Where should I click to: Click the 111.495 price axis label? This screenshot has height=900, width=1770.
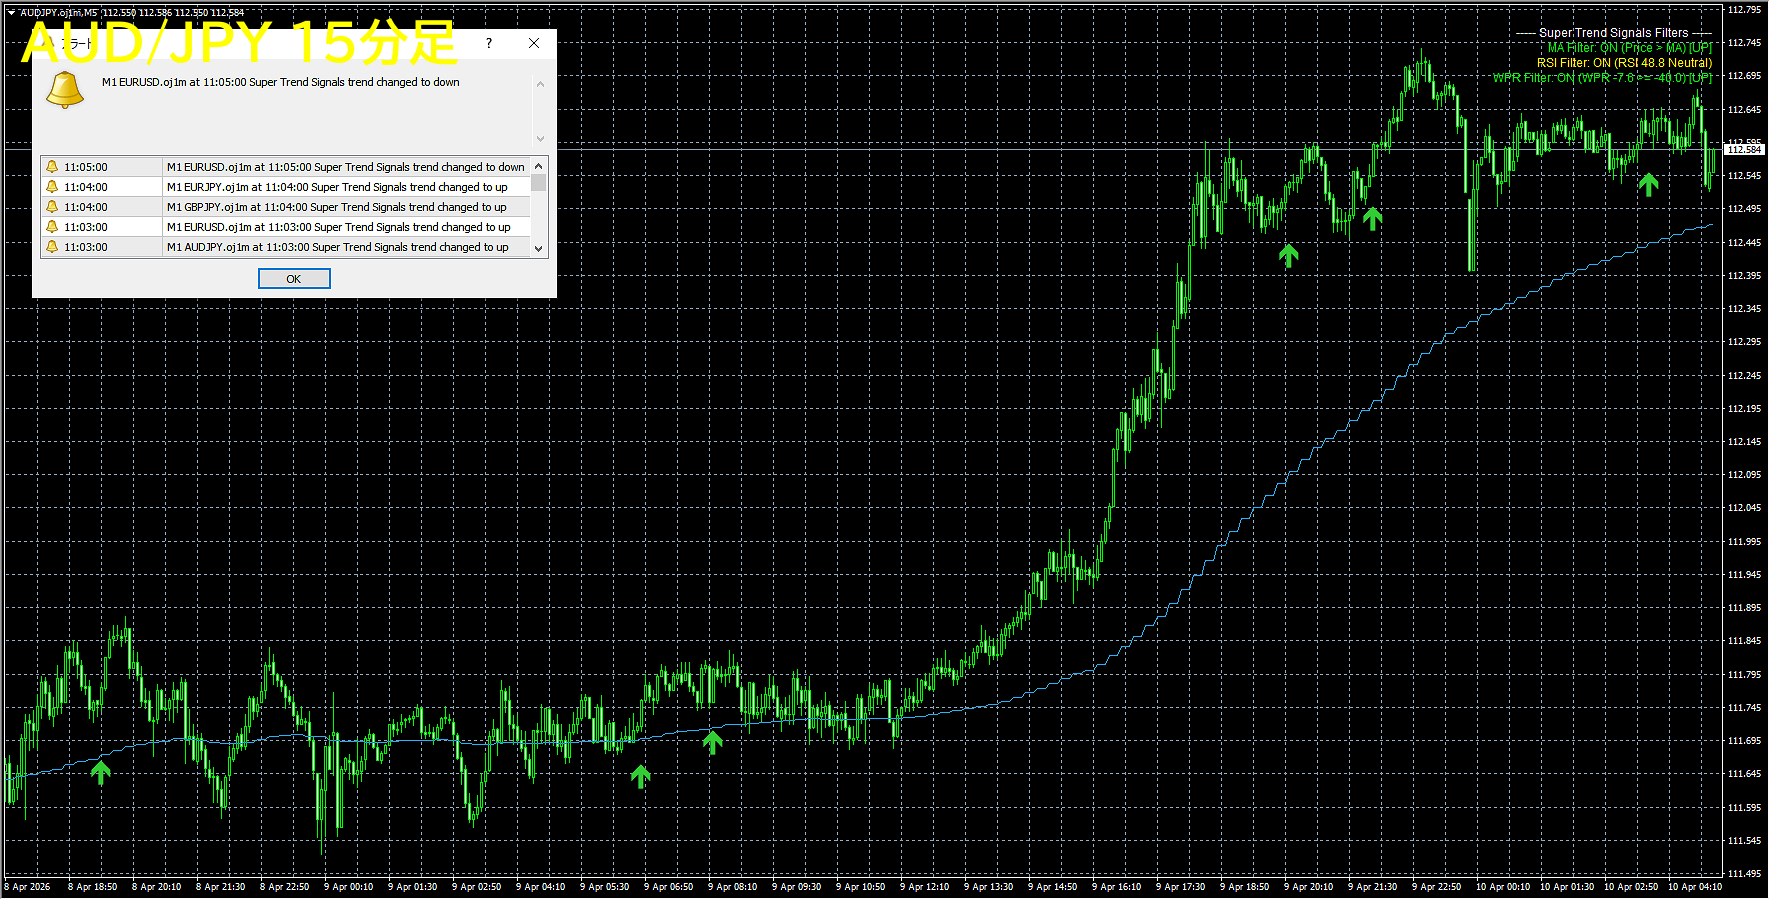[1745, 873]
